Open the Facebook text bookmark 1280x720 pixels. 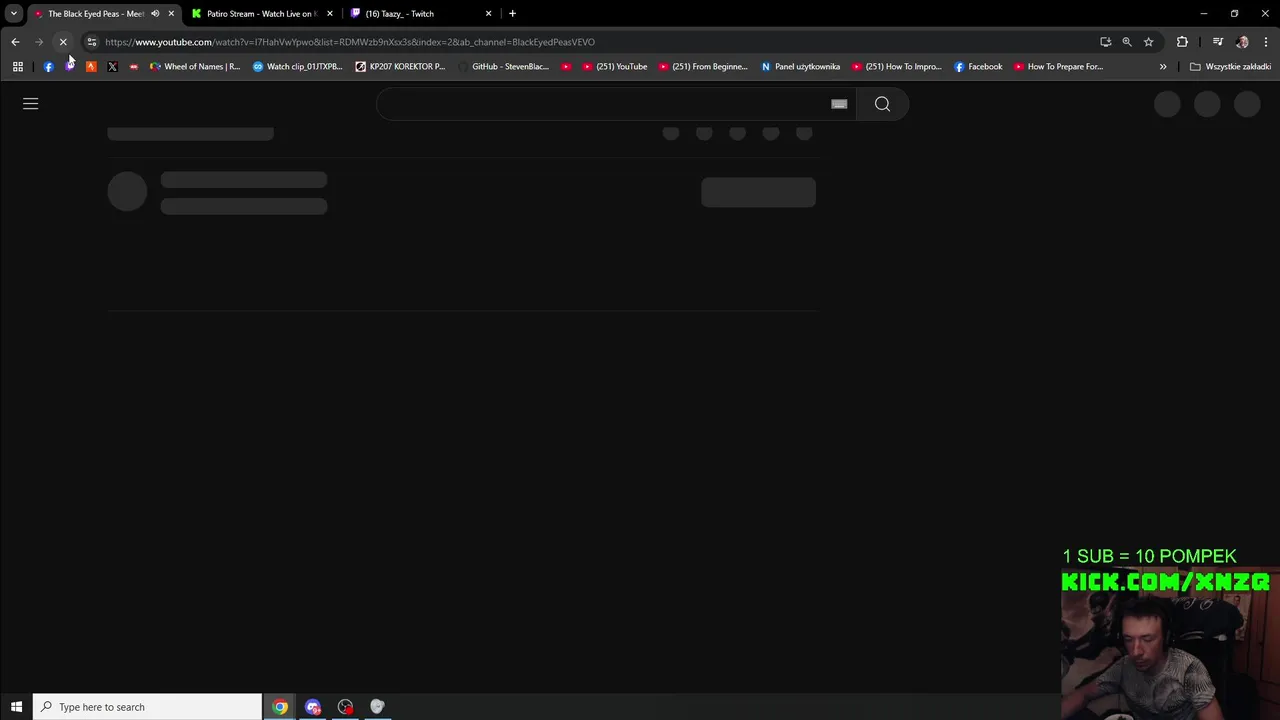click(978, 67)
